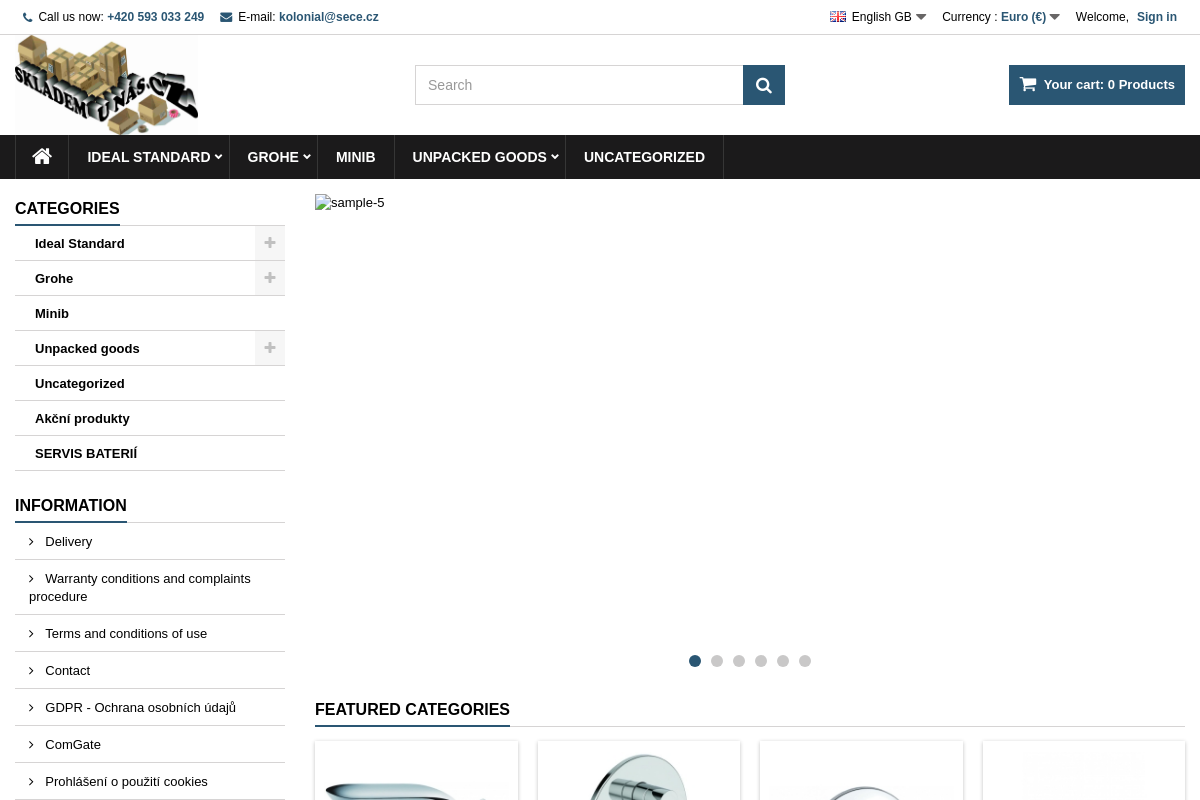
Task: Expand Grohe category with plus icon
Action: pyautogui.click(x=270, y=278)
